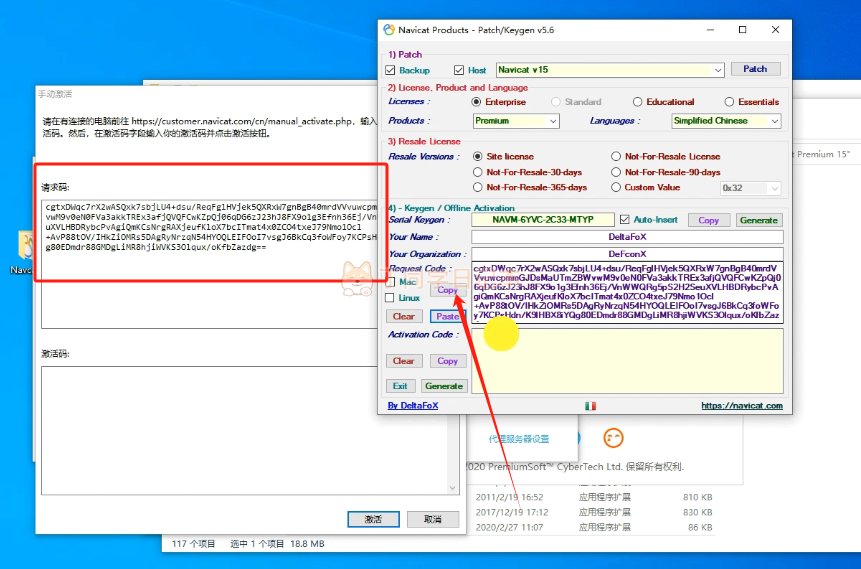
Task: Click the Your Name field containing DeltaFoX
Action: pos(627,237)
